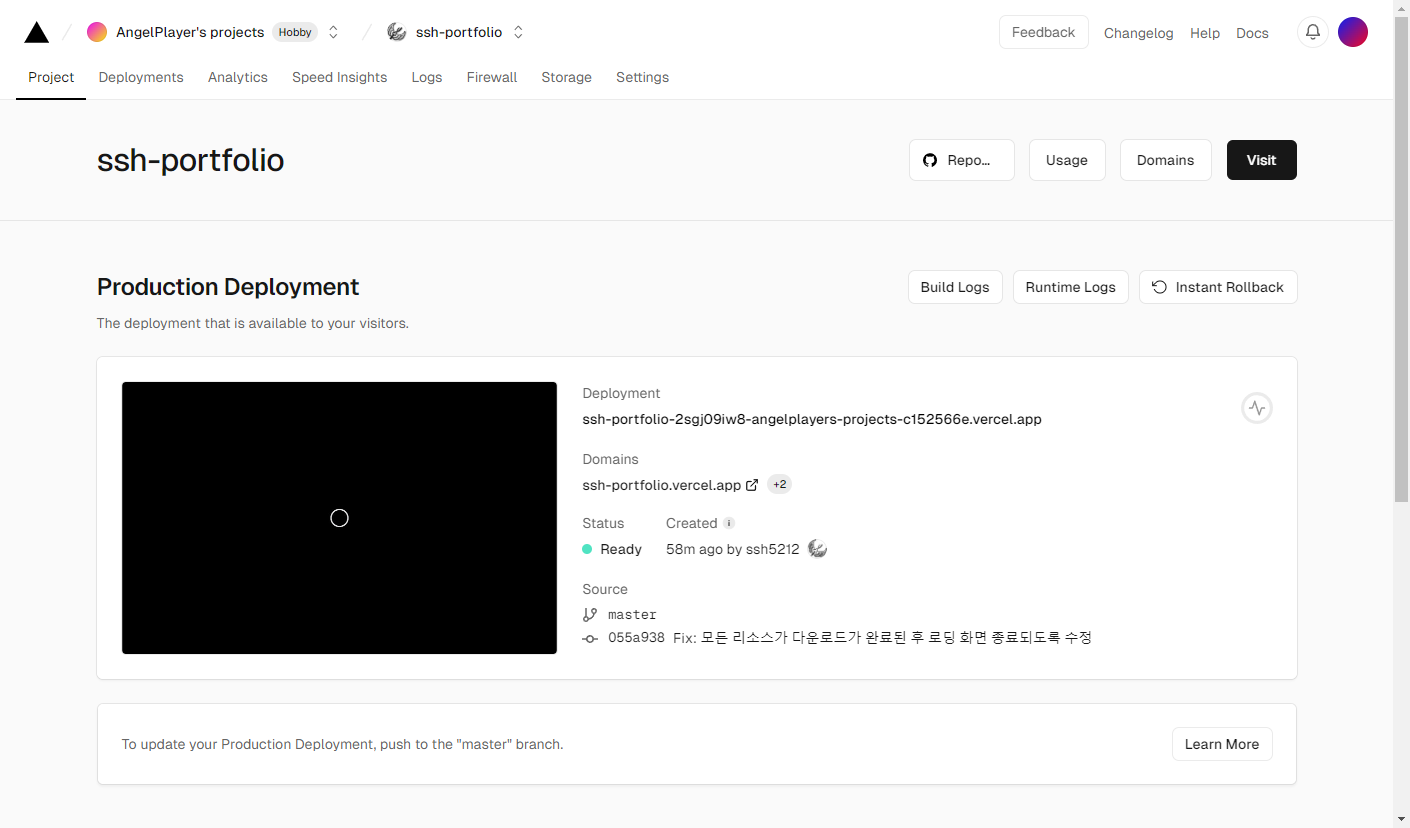1410x828 pixels.
Task: Open Runtime Logs
Action: pos(1071,287)
